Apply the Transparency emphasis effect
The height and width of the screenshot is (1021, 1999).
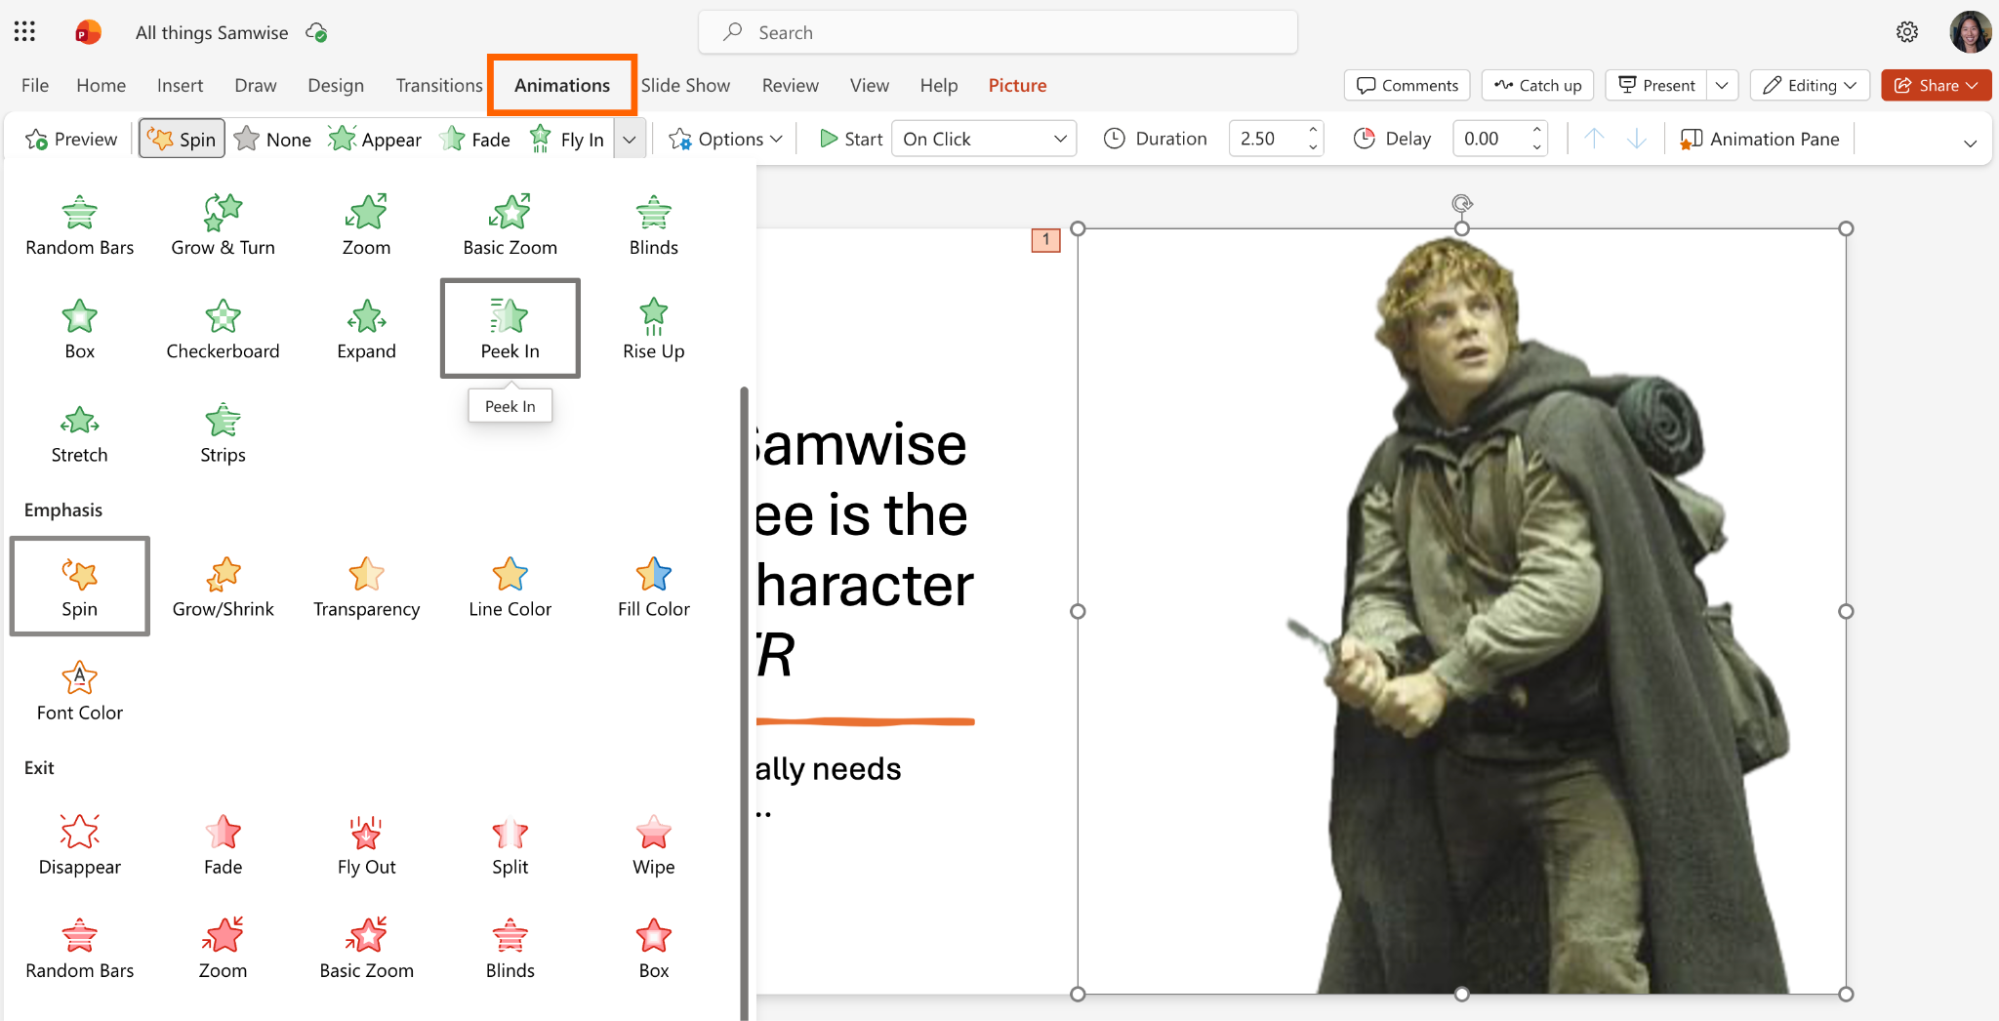(x=366, y=588)
